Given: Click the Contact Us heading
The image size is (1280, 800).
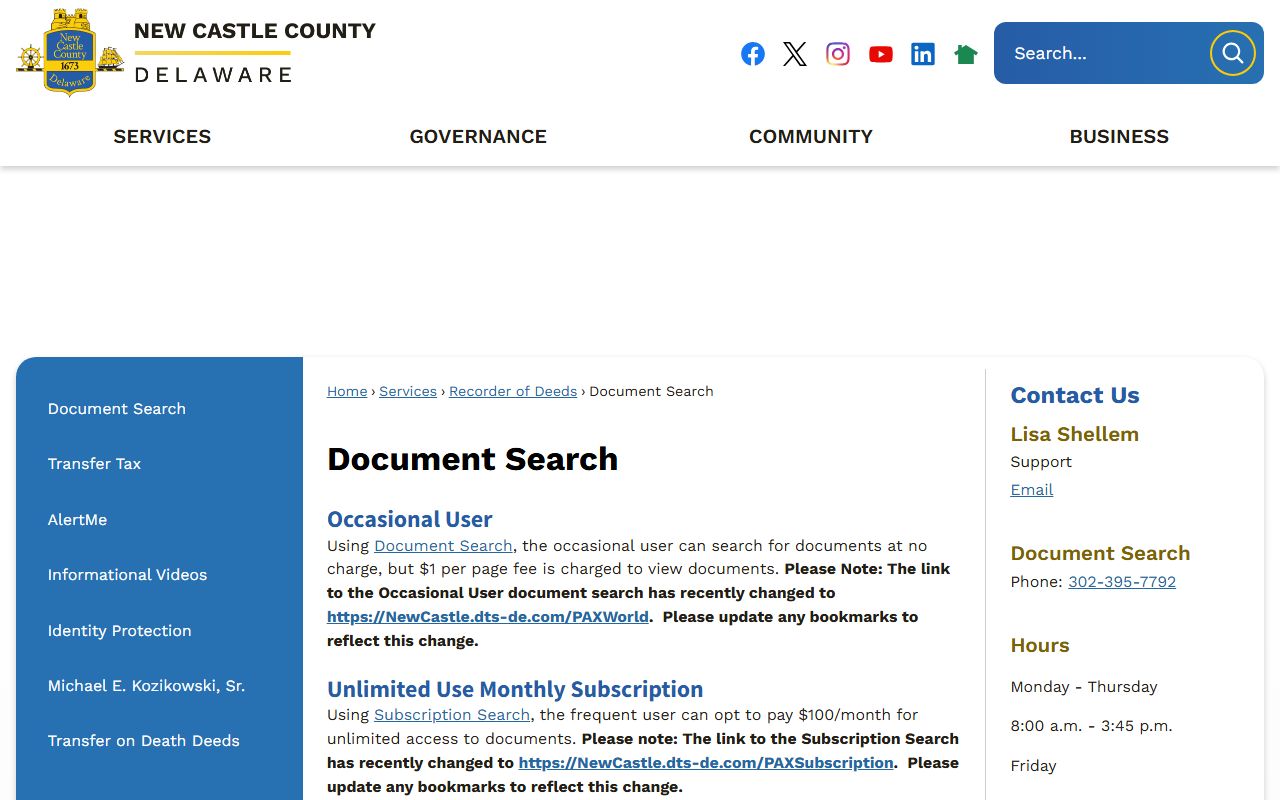Looking at the screenshot, I should point(1075,395).
